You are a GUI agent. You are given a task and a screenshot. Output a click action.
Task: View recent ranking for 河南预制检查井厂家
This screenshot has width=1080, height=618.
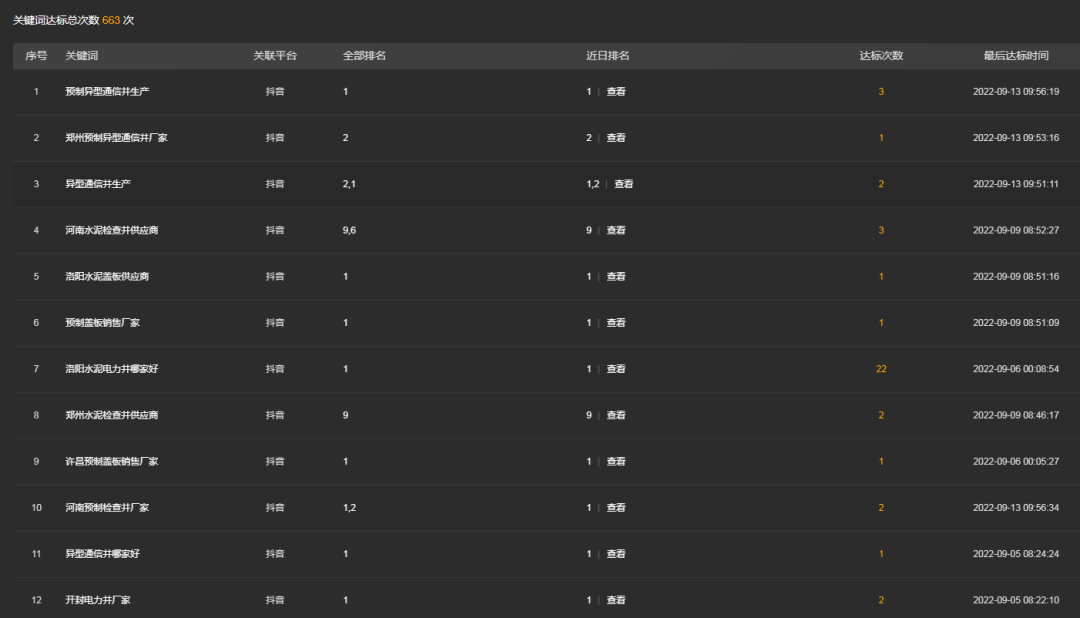(616, 508)
